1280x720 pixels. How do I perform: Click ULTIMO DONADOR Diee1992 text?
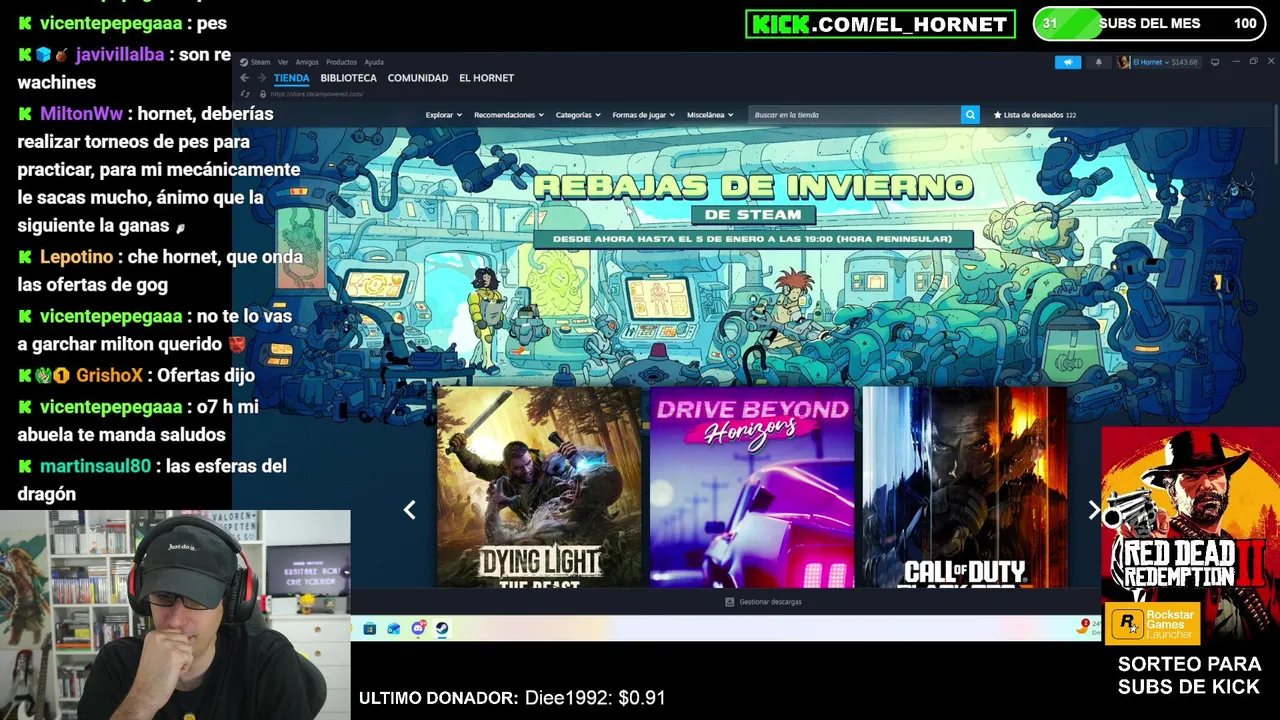pos(512,698)
